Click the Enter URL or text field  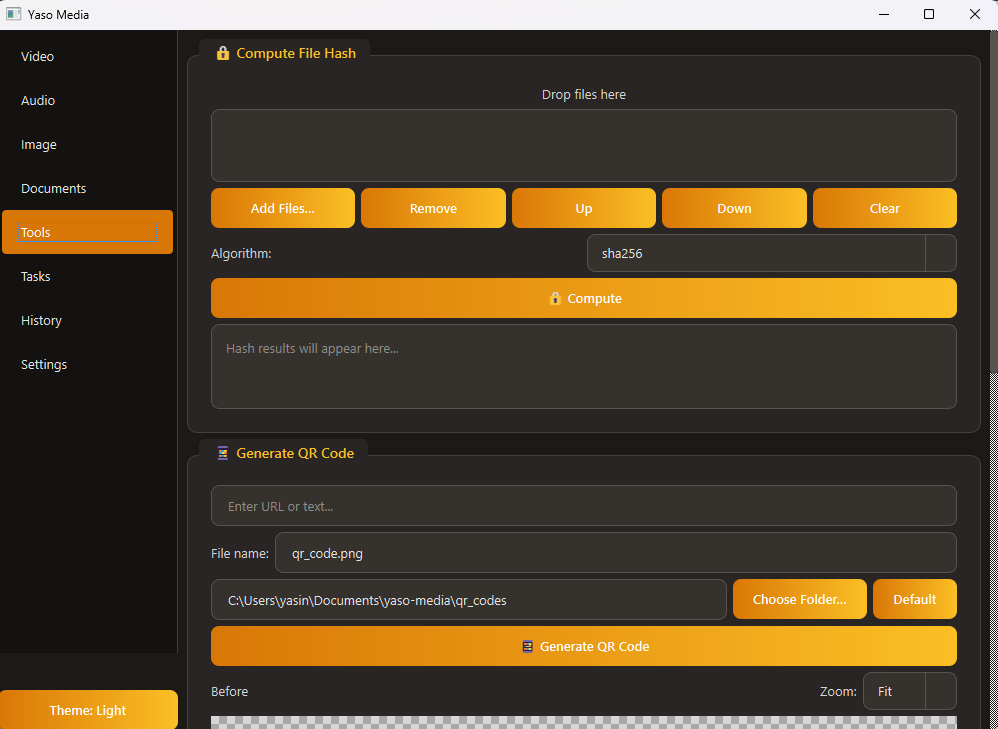[x=584, y=506]
